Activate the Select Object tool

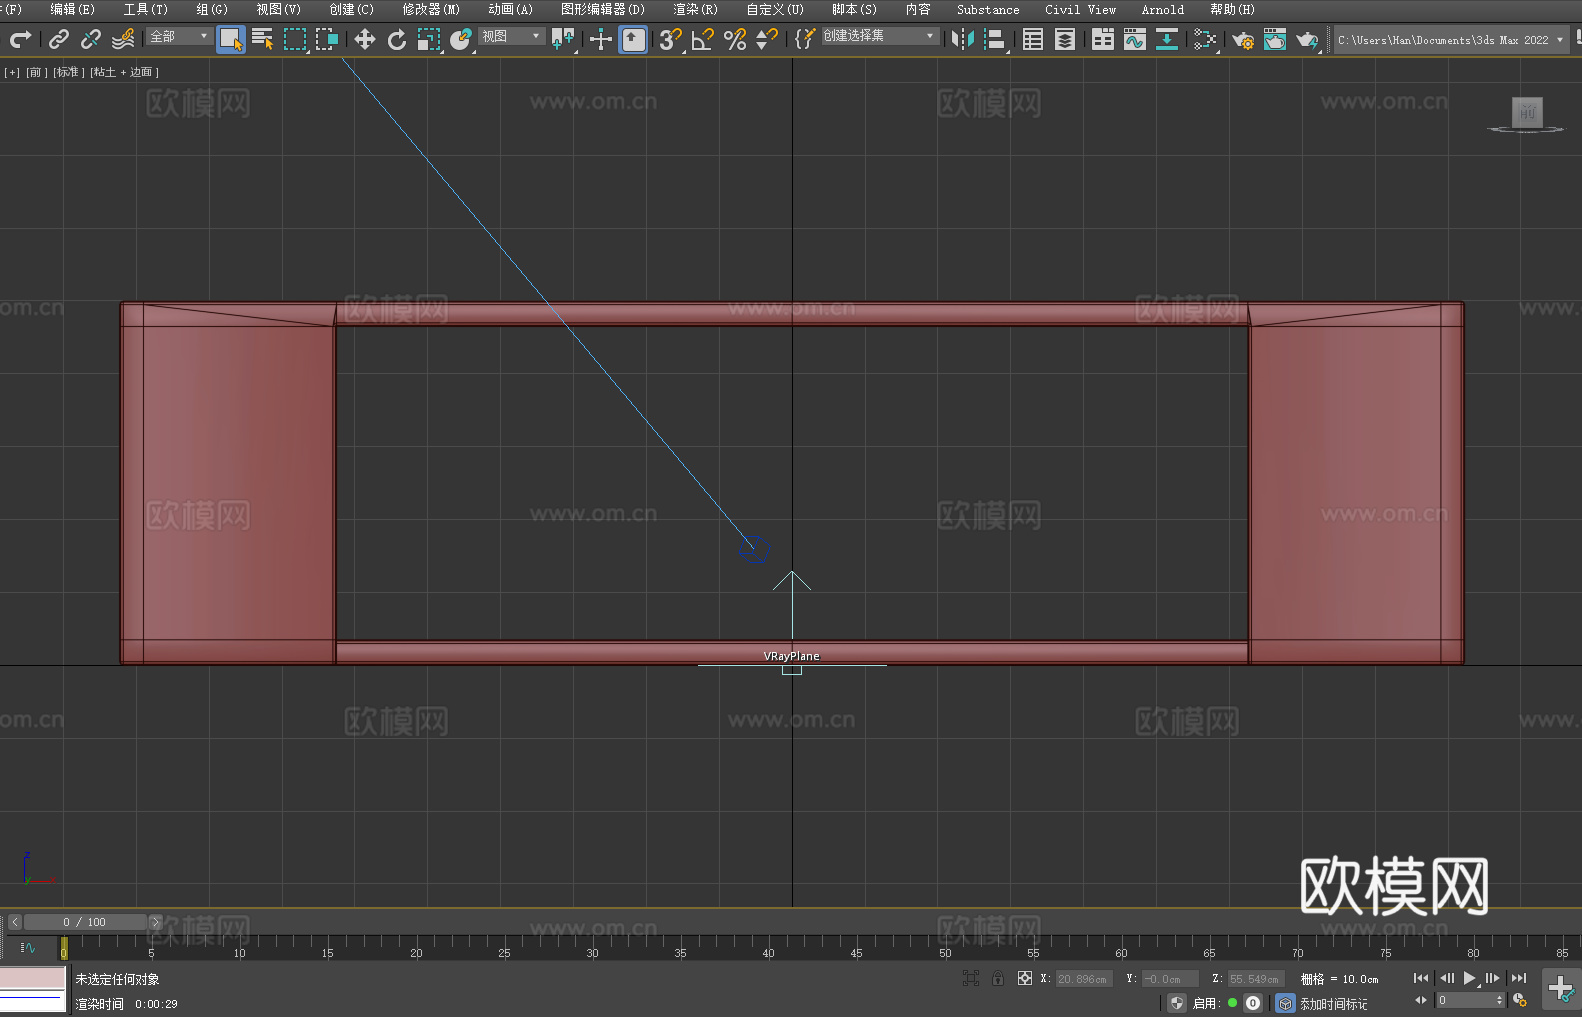point(231,39)
